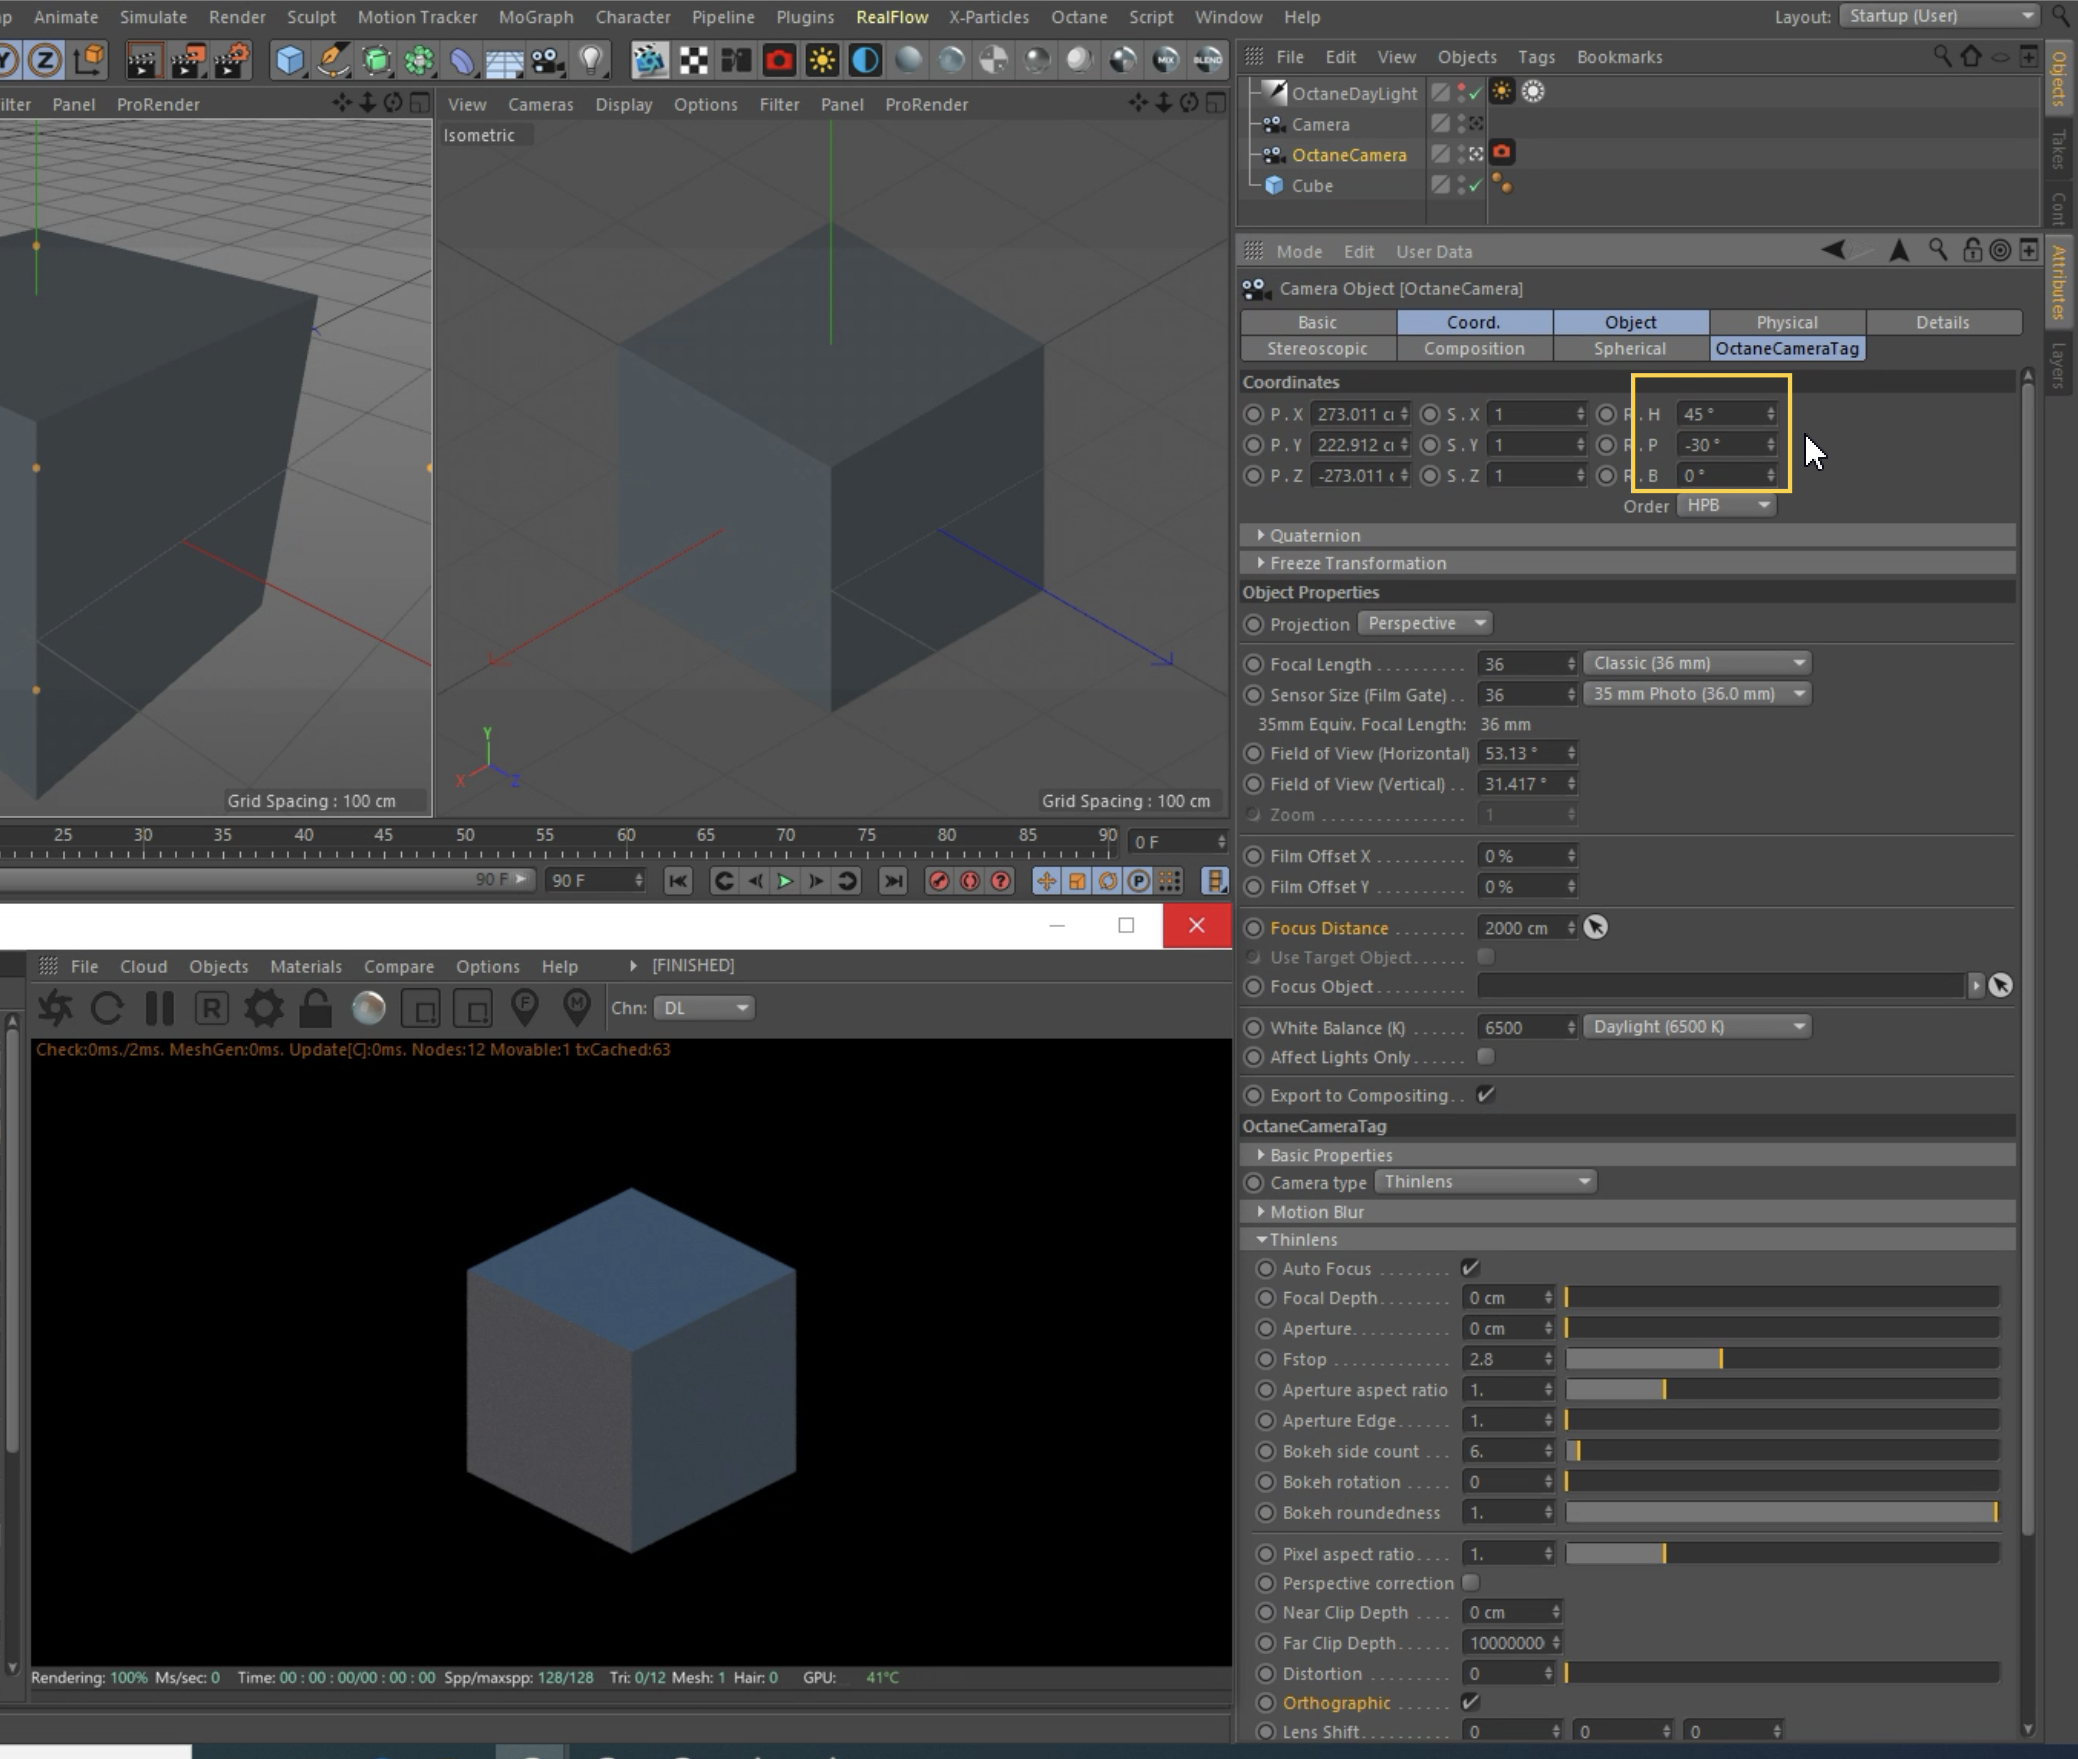Open the Octane menu in menu bar

tap(1078, 17)
